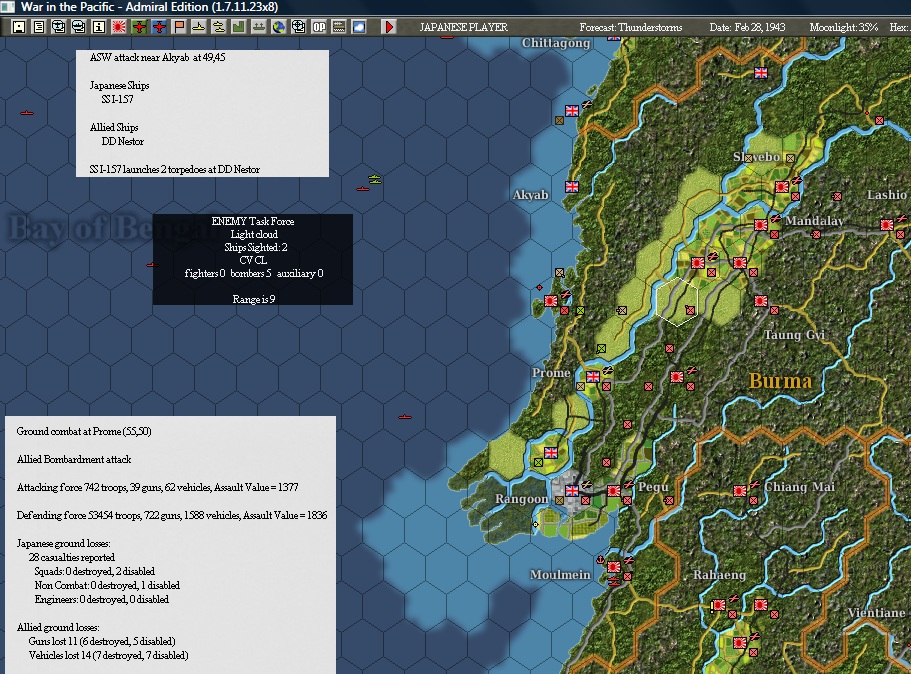Click the orange flag toolbar icon

point(179,27)
